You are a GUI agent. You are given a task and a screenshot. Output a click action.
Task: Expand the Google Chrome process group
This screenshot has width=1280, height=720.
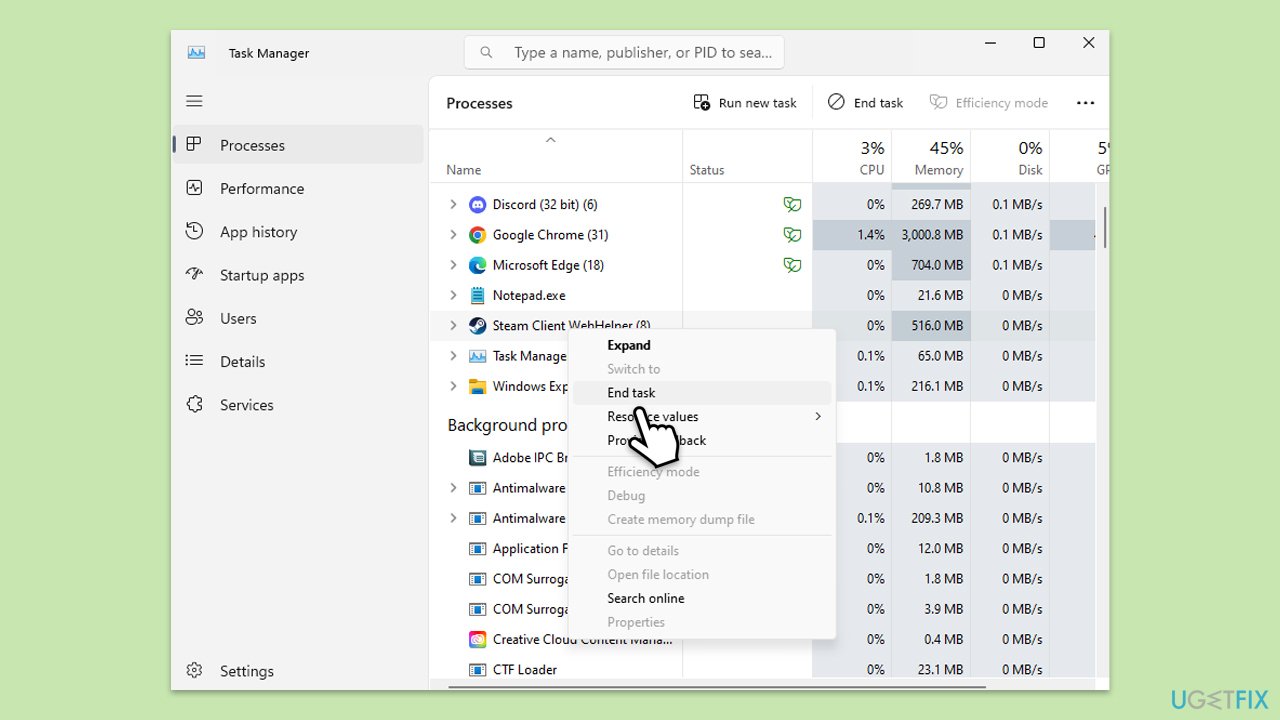(453, 235)
